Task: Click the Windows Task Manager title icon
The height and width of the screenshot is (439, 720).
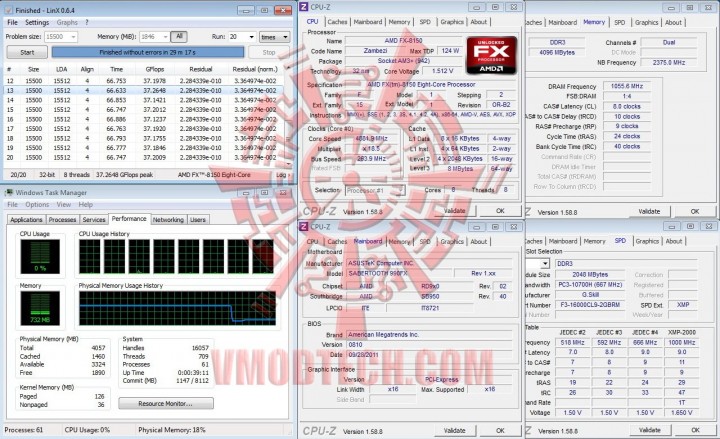Action: (x=9, y=192)
